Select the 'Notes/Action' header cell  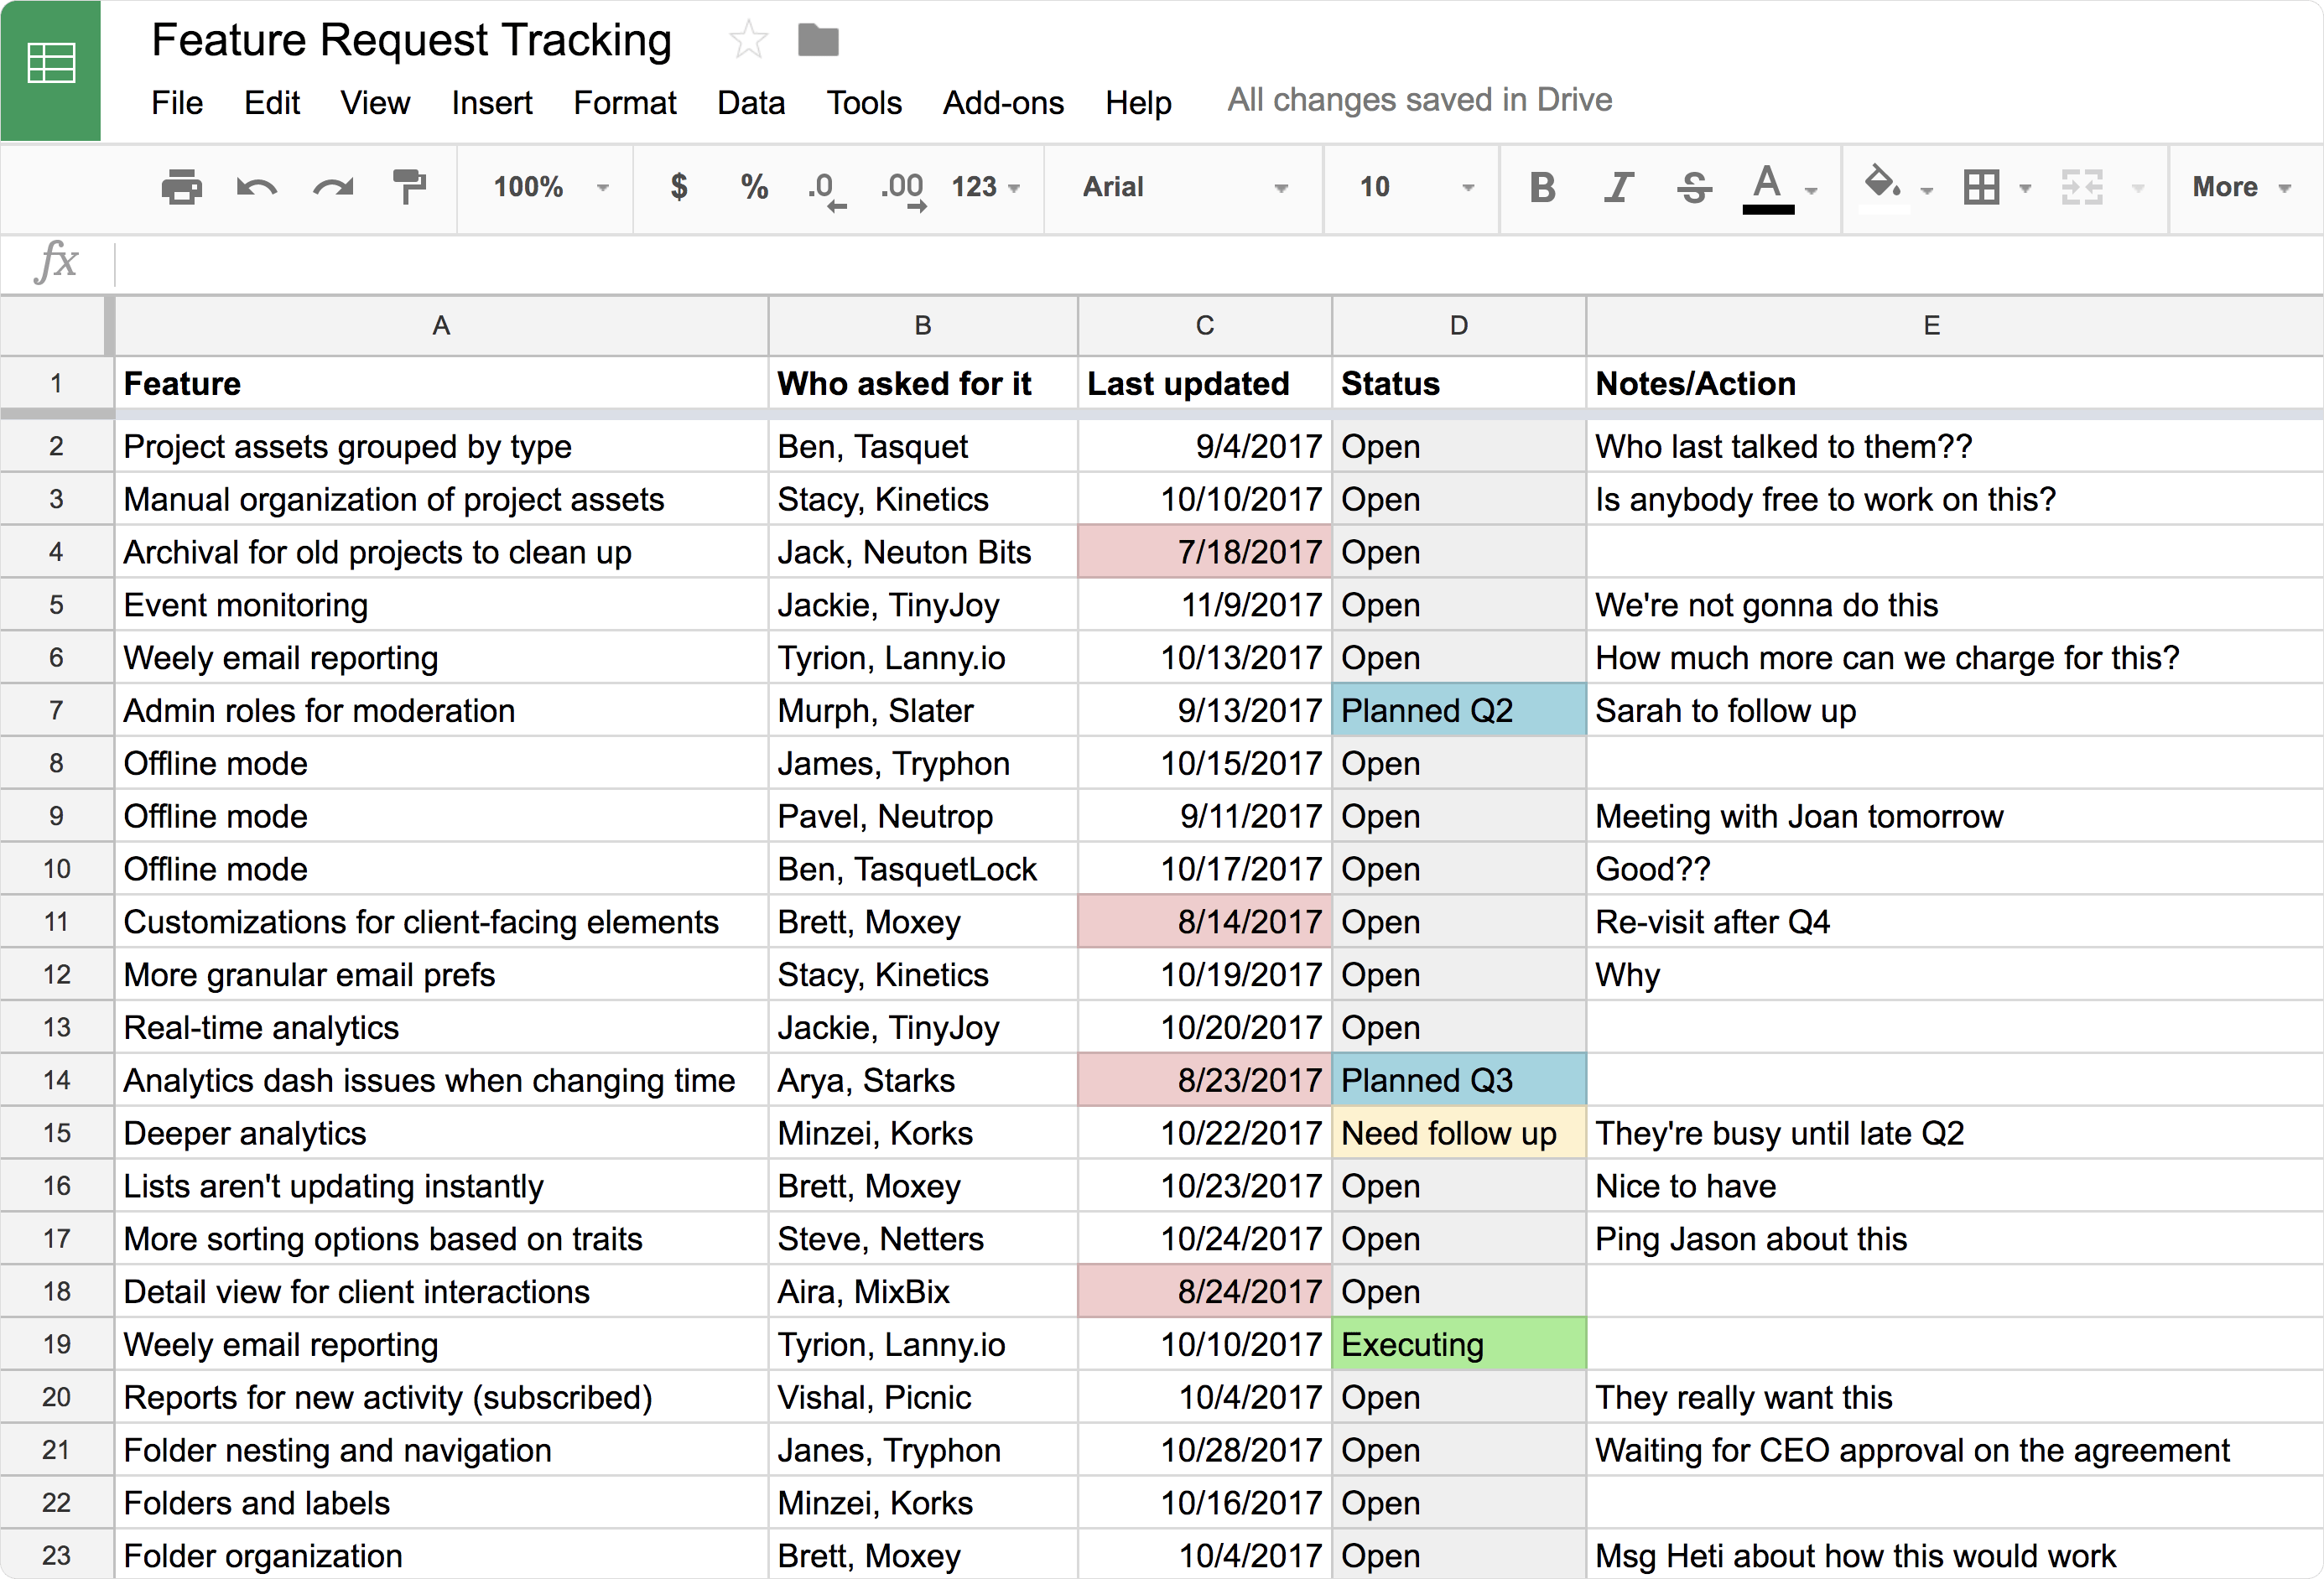pyautogui.click(x=1954, y=384)
